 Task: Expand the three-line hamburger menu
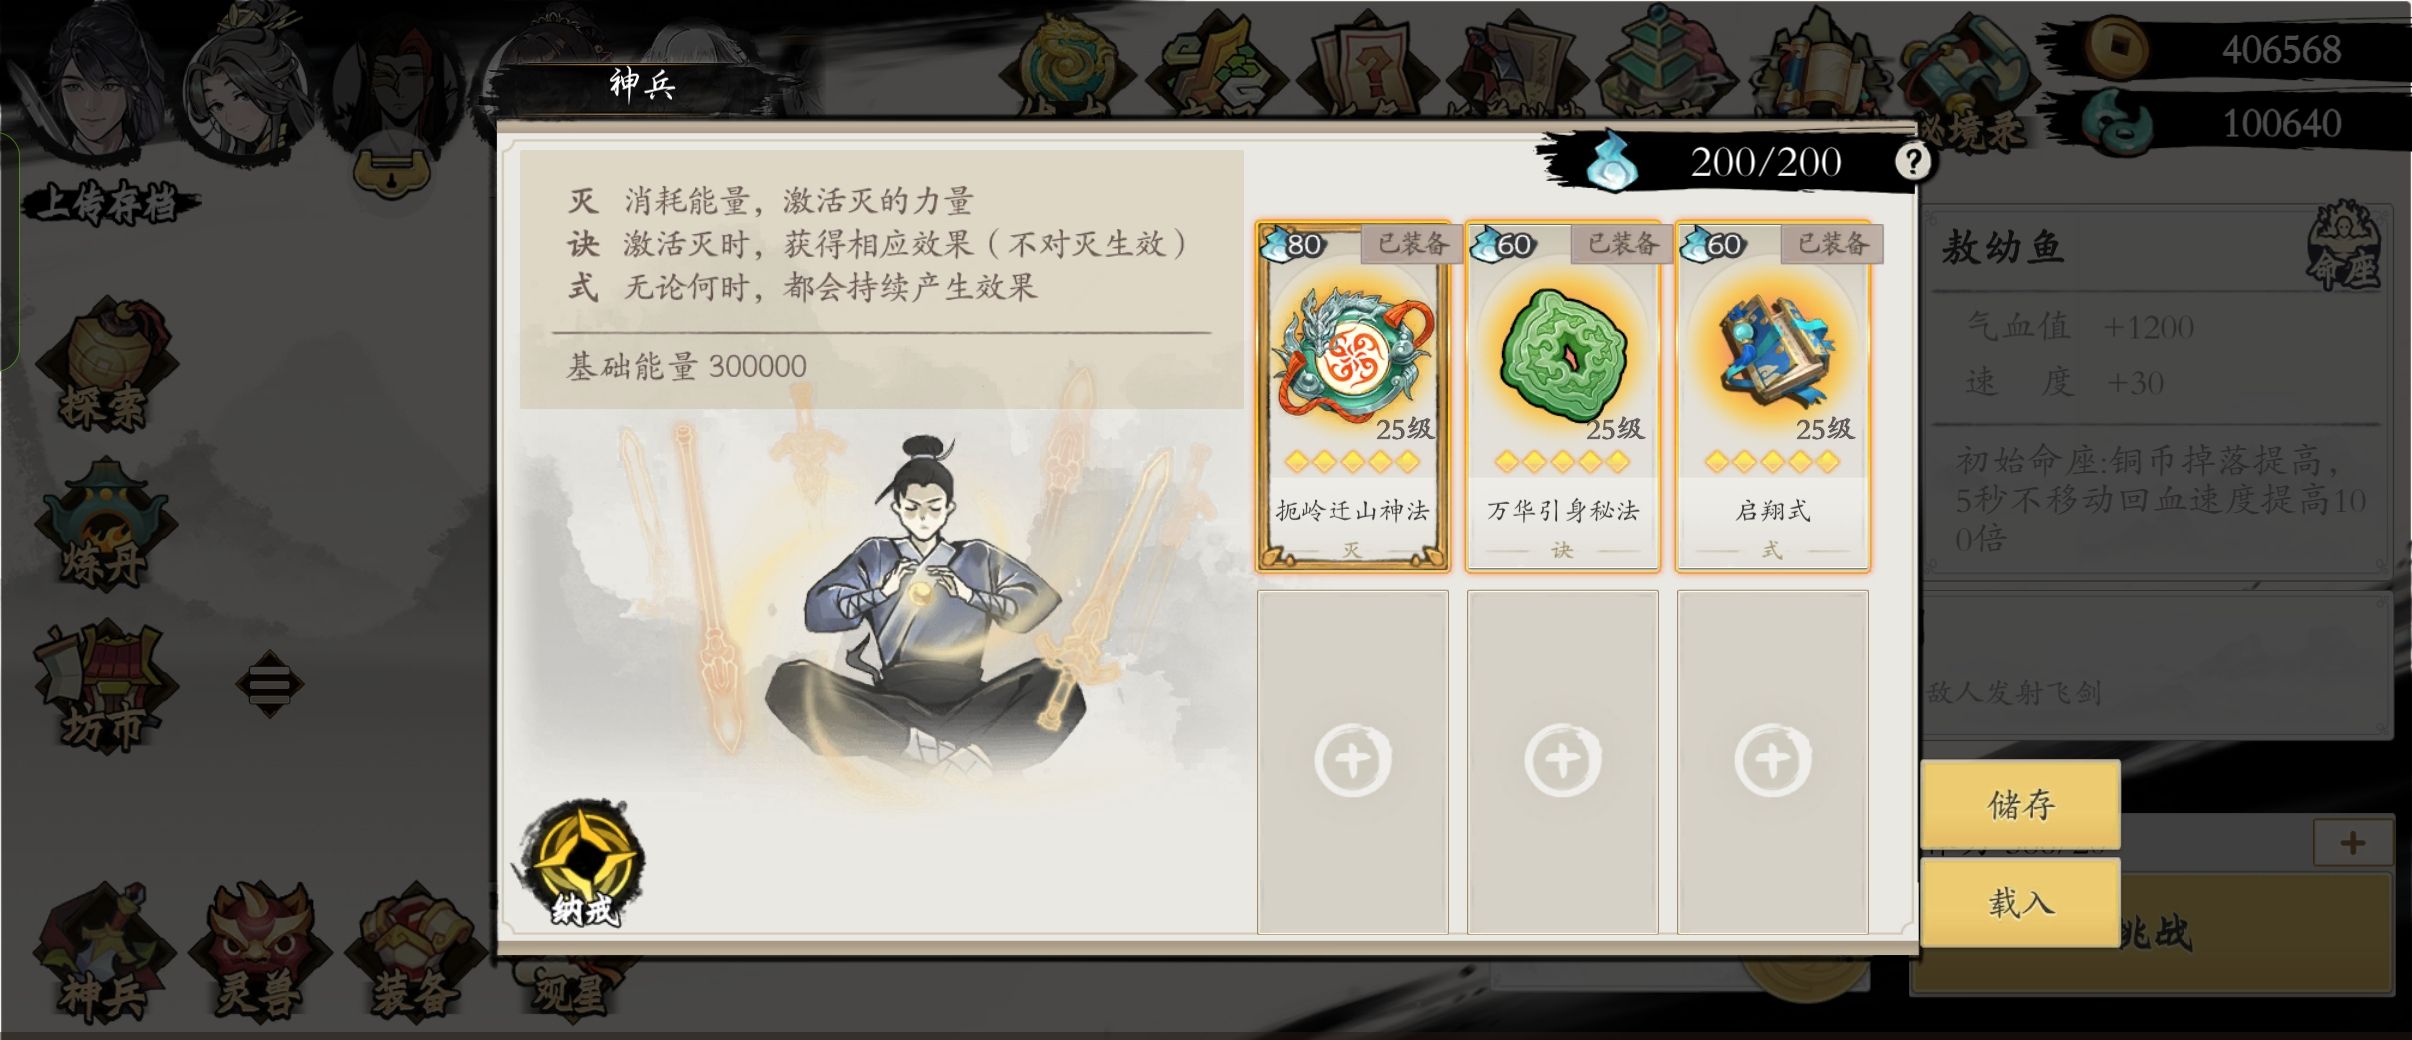[269, 684]
